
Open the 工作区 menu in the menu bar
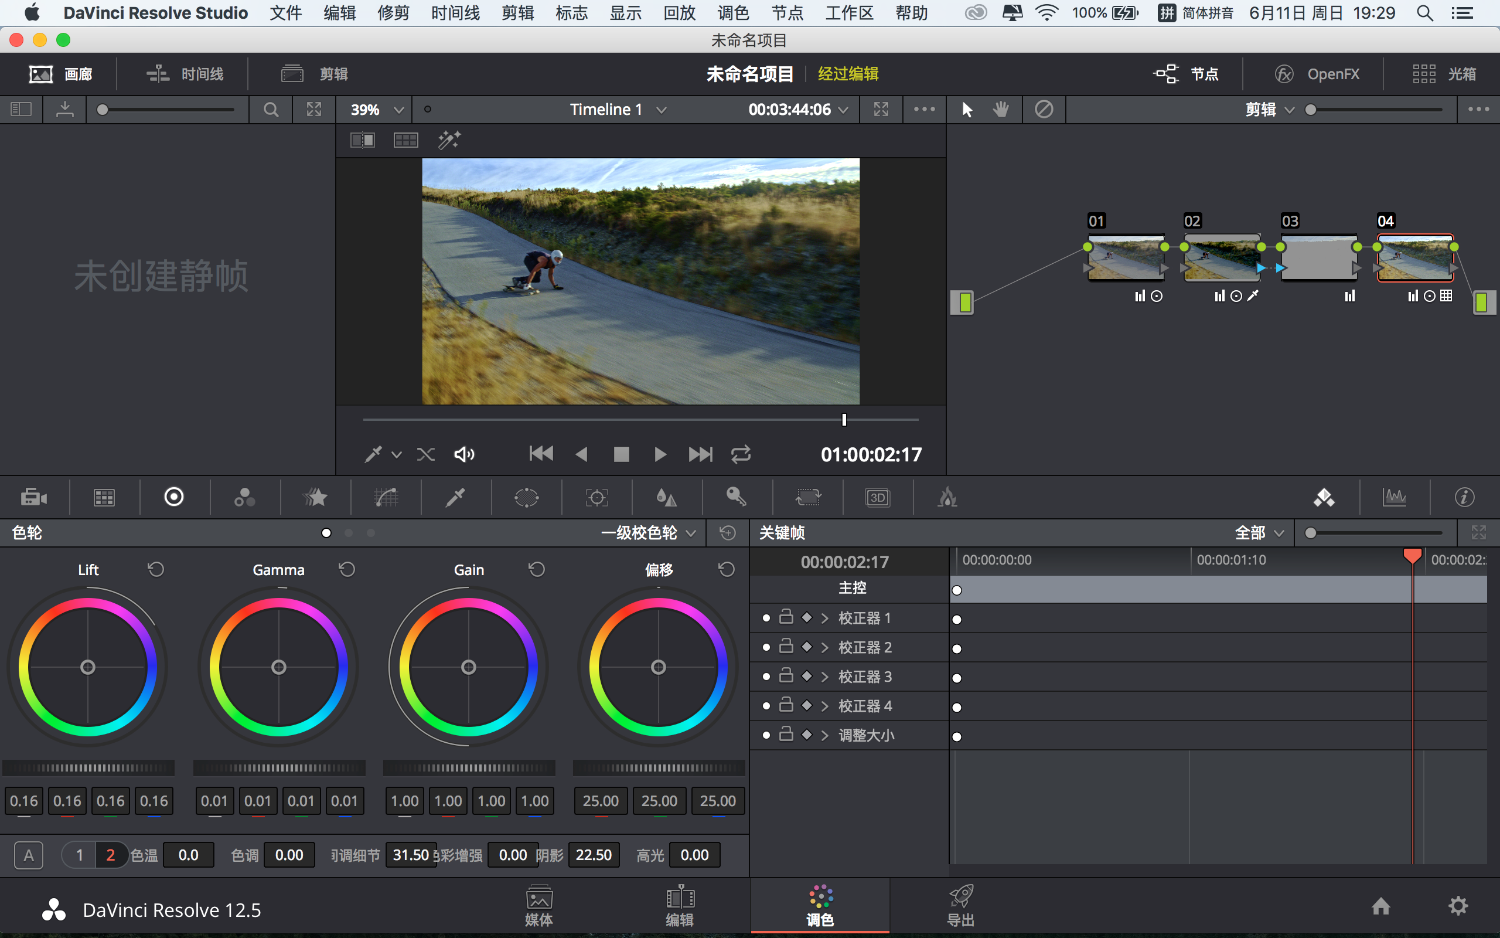click(849, 13)
